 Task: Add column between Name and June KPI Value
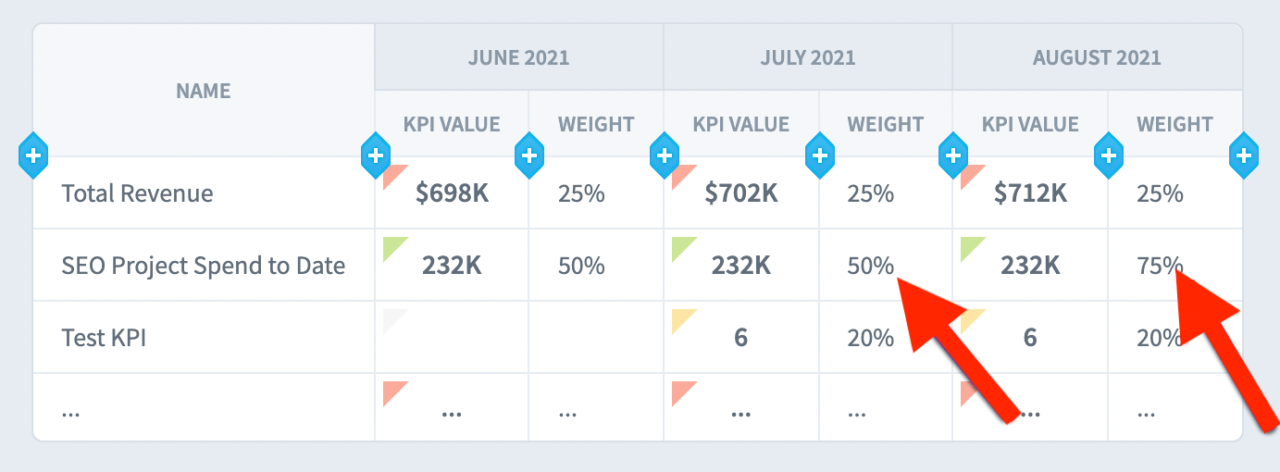(375, 155)
